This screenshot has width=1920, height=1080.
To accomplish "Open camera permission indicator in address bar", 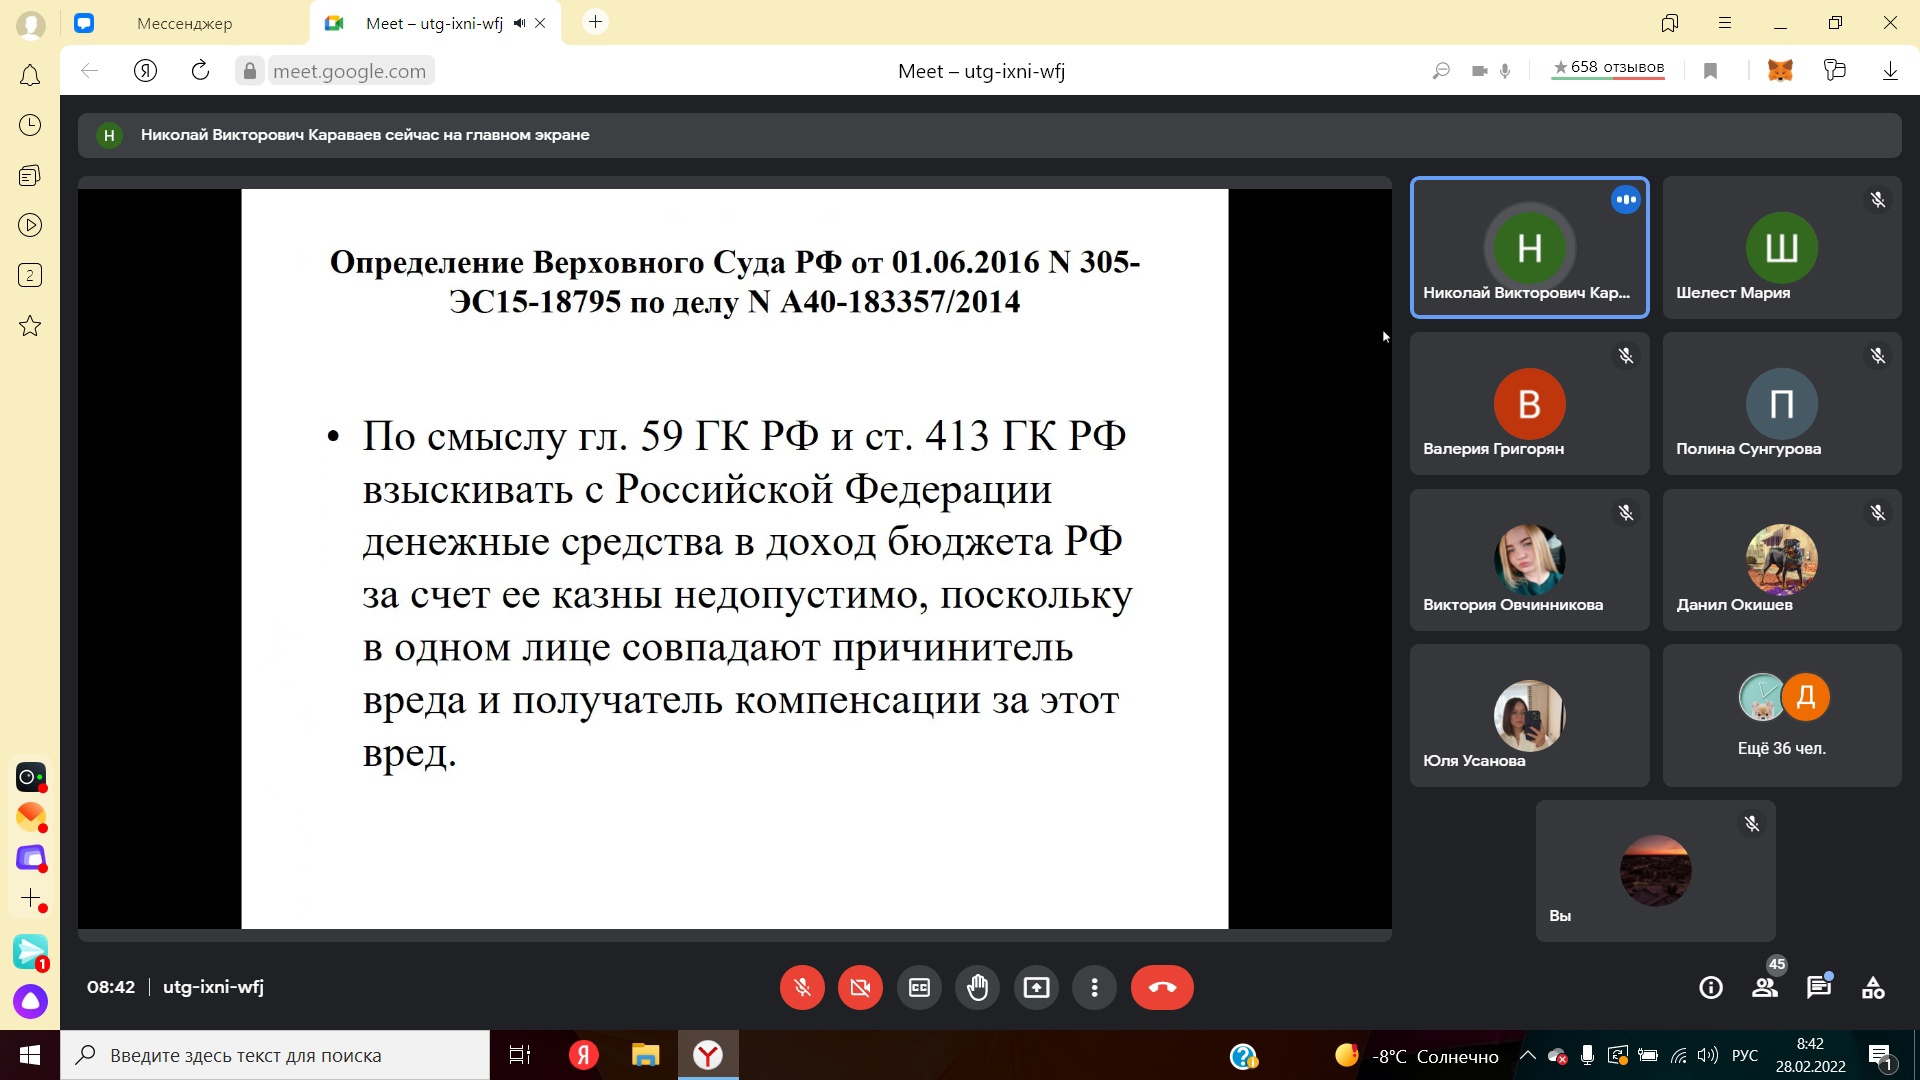I will coord(1479,71).
